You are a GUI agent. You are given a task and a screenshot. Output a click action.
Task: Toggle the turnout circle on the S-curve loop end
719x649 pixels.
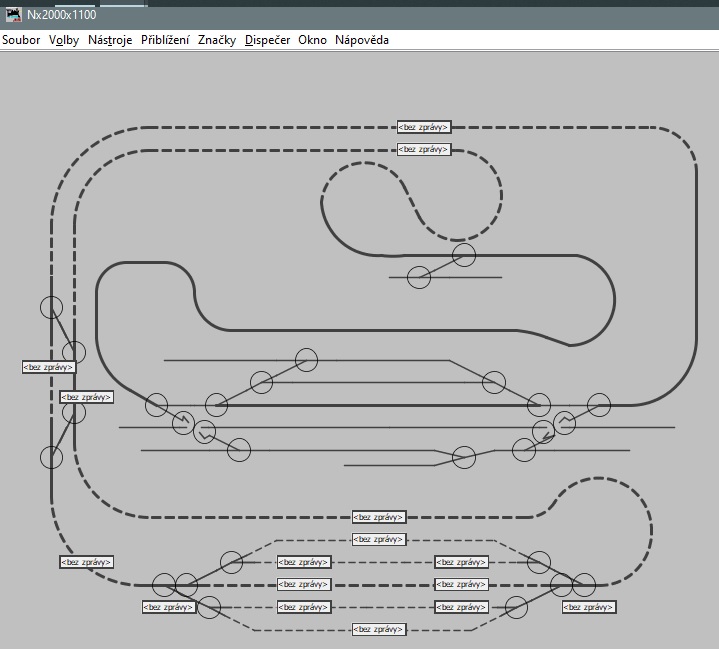coord(464,255)
